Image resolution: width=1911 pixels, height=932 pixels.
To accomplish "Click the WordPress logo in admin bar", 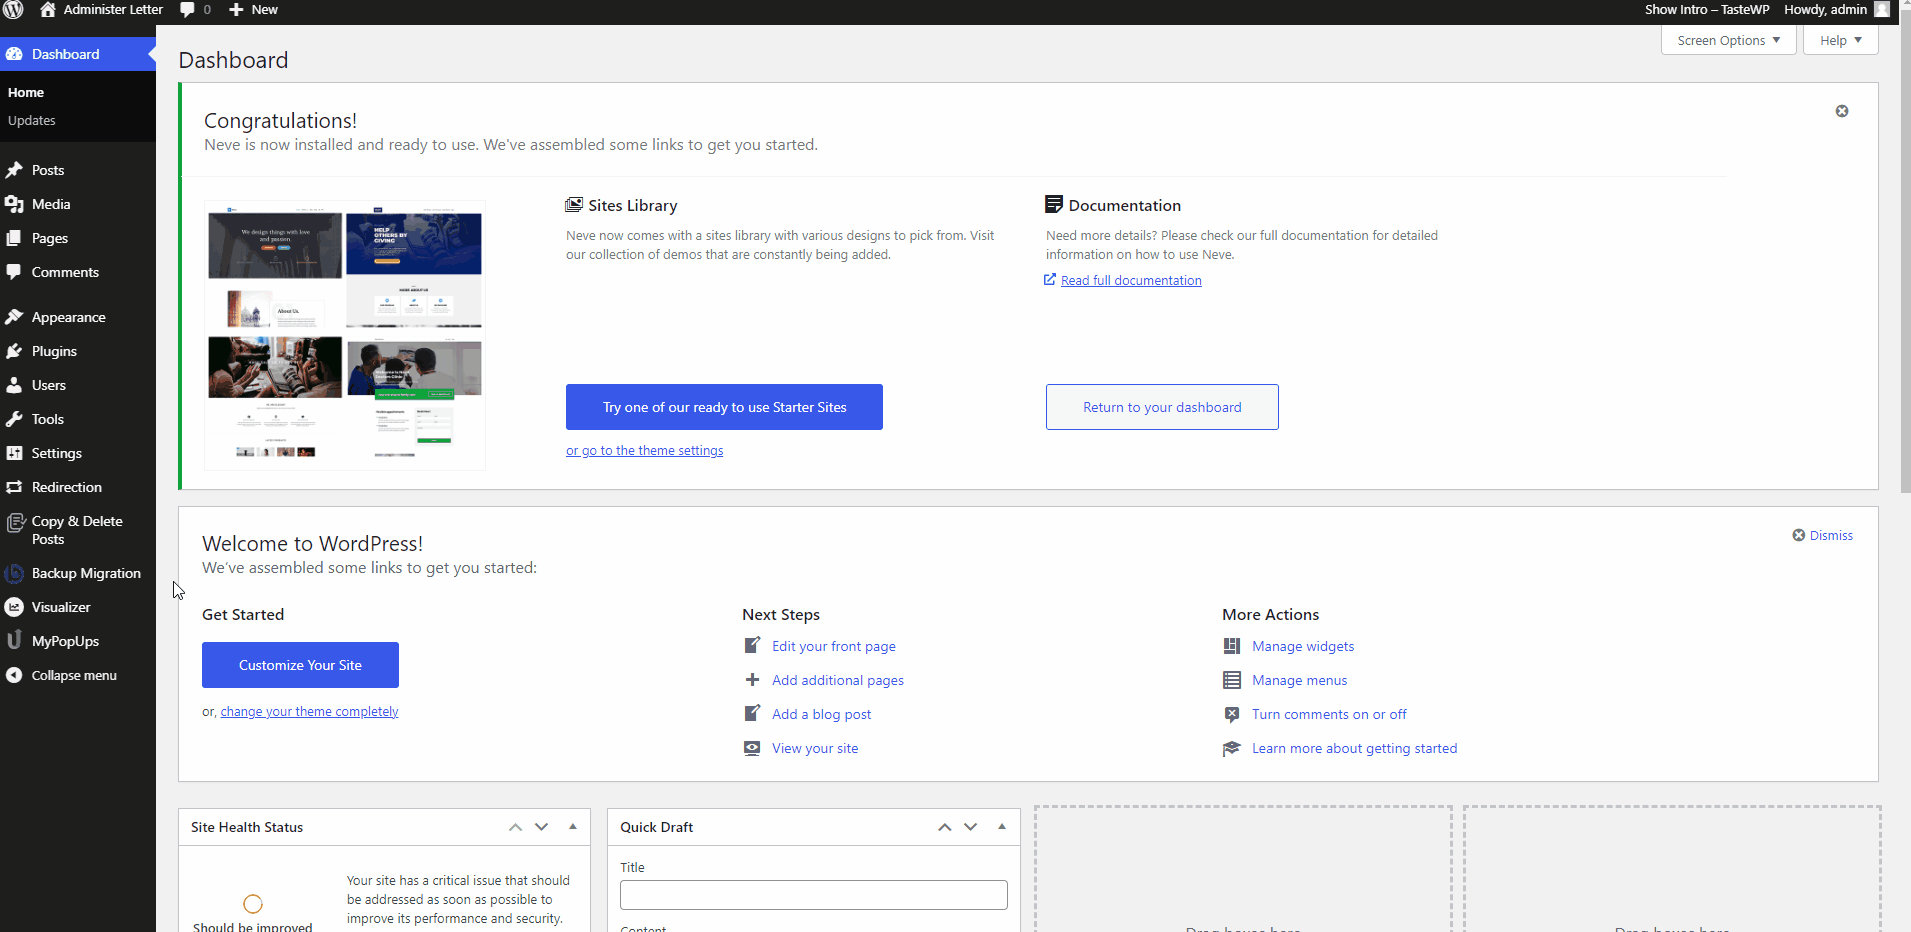I will 13,10.
